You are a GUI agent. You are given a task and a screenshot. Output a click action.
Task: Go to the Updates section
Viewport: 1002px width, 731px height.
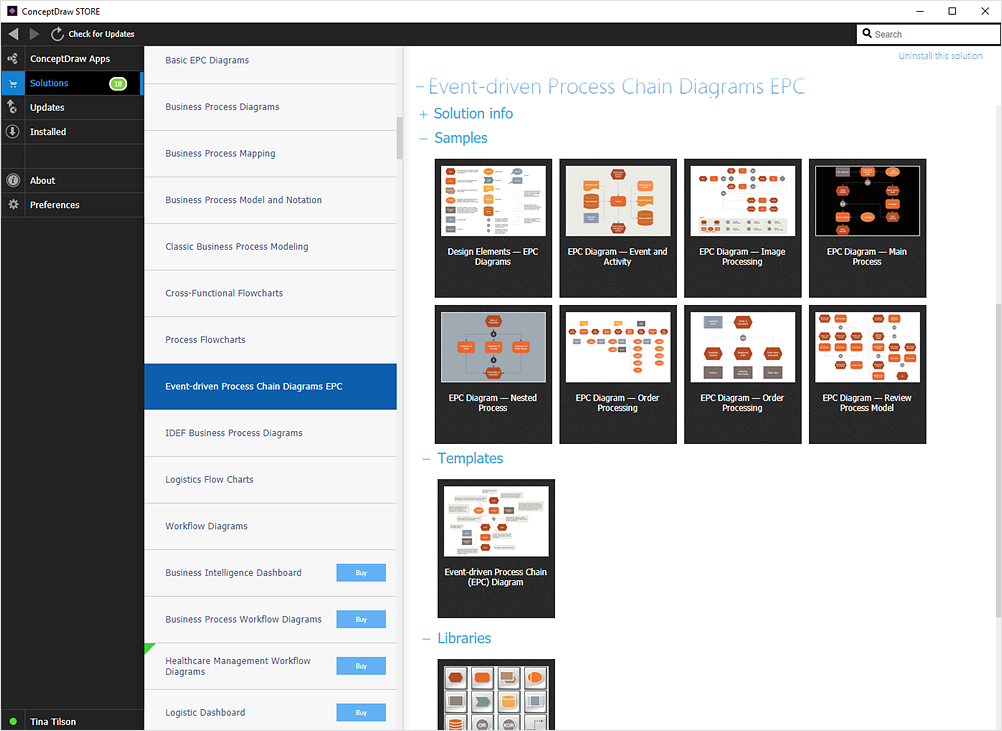(x=72, y=107)
